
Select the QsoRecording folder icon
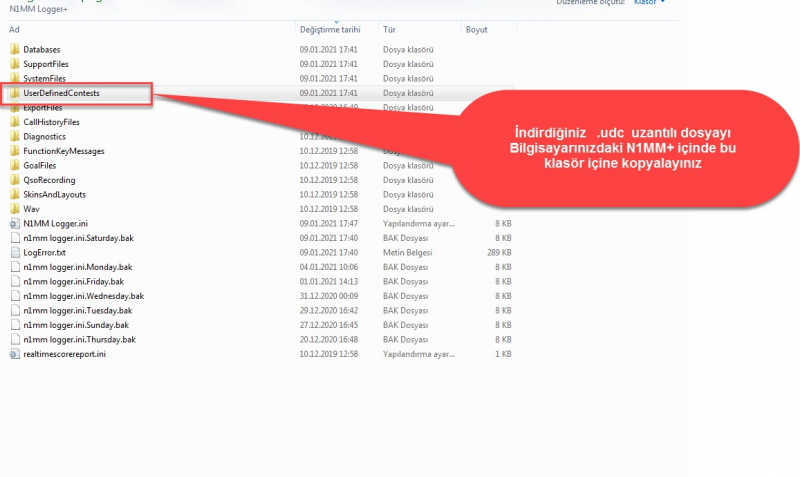[x=14, y=180]
